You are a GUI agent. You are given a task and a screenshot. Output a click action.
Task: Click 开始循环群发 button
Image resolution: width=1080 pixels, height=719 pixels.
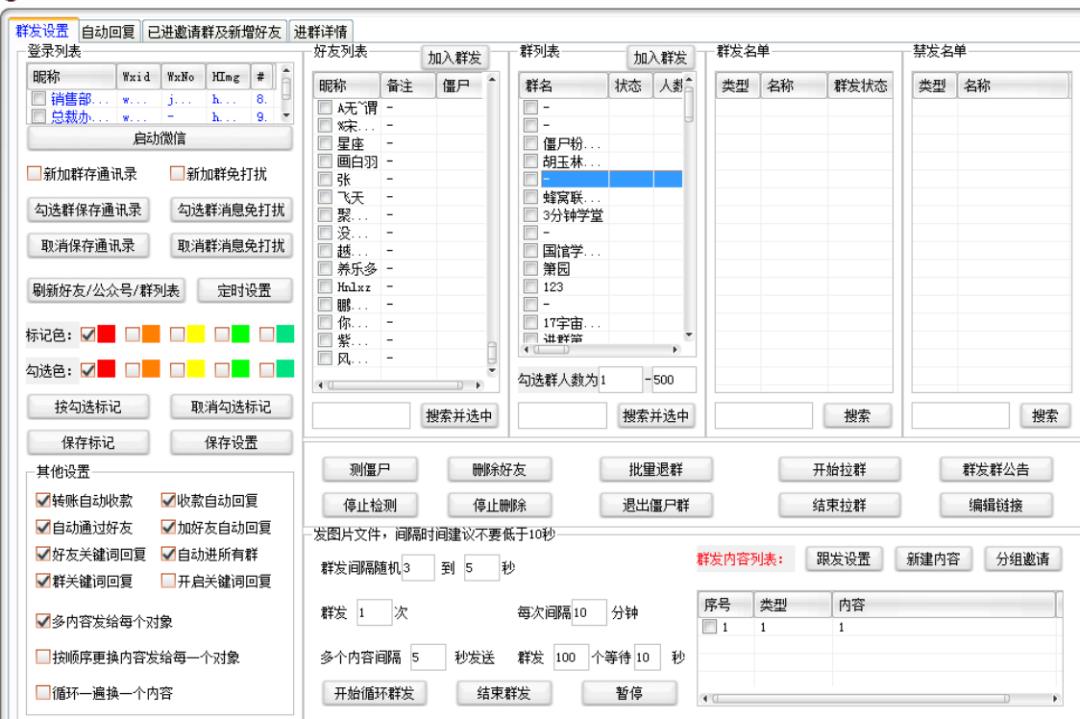(x=373, y=691)
